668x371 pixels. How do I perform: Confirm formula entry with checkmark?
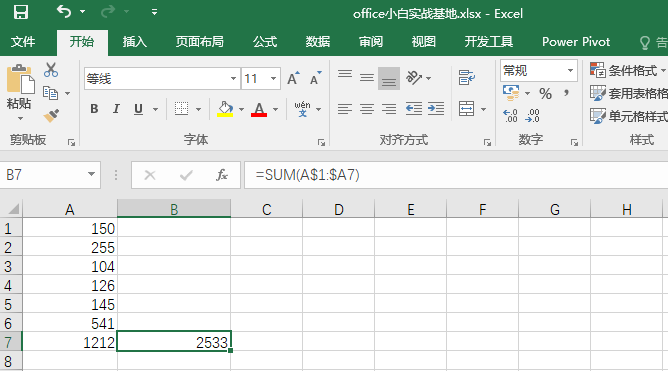186,175
